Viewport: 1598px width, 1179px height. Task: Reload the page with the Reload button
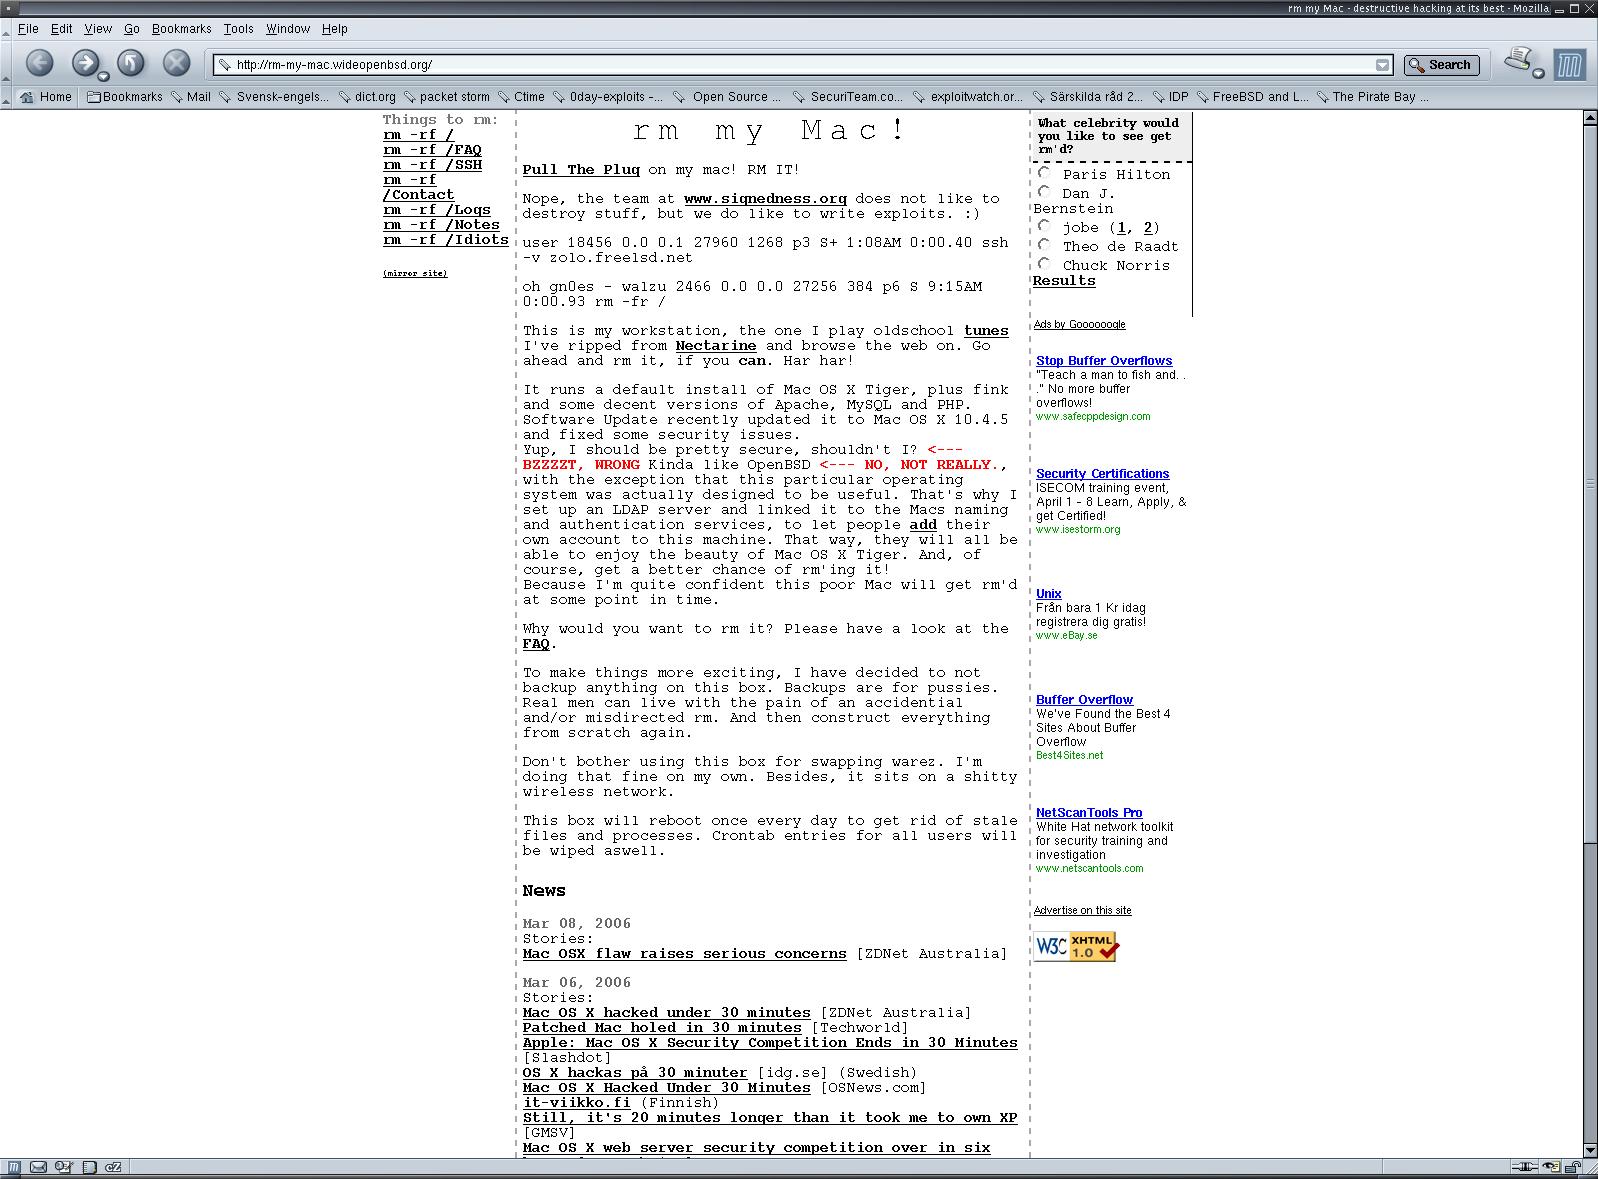(131, 64)
